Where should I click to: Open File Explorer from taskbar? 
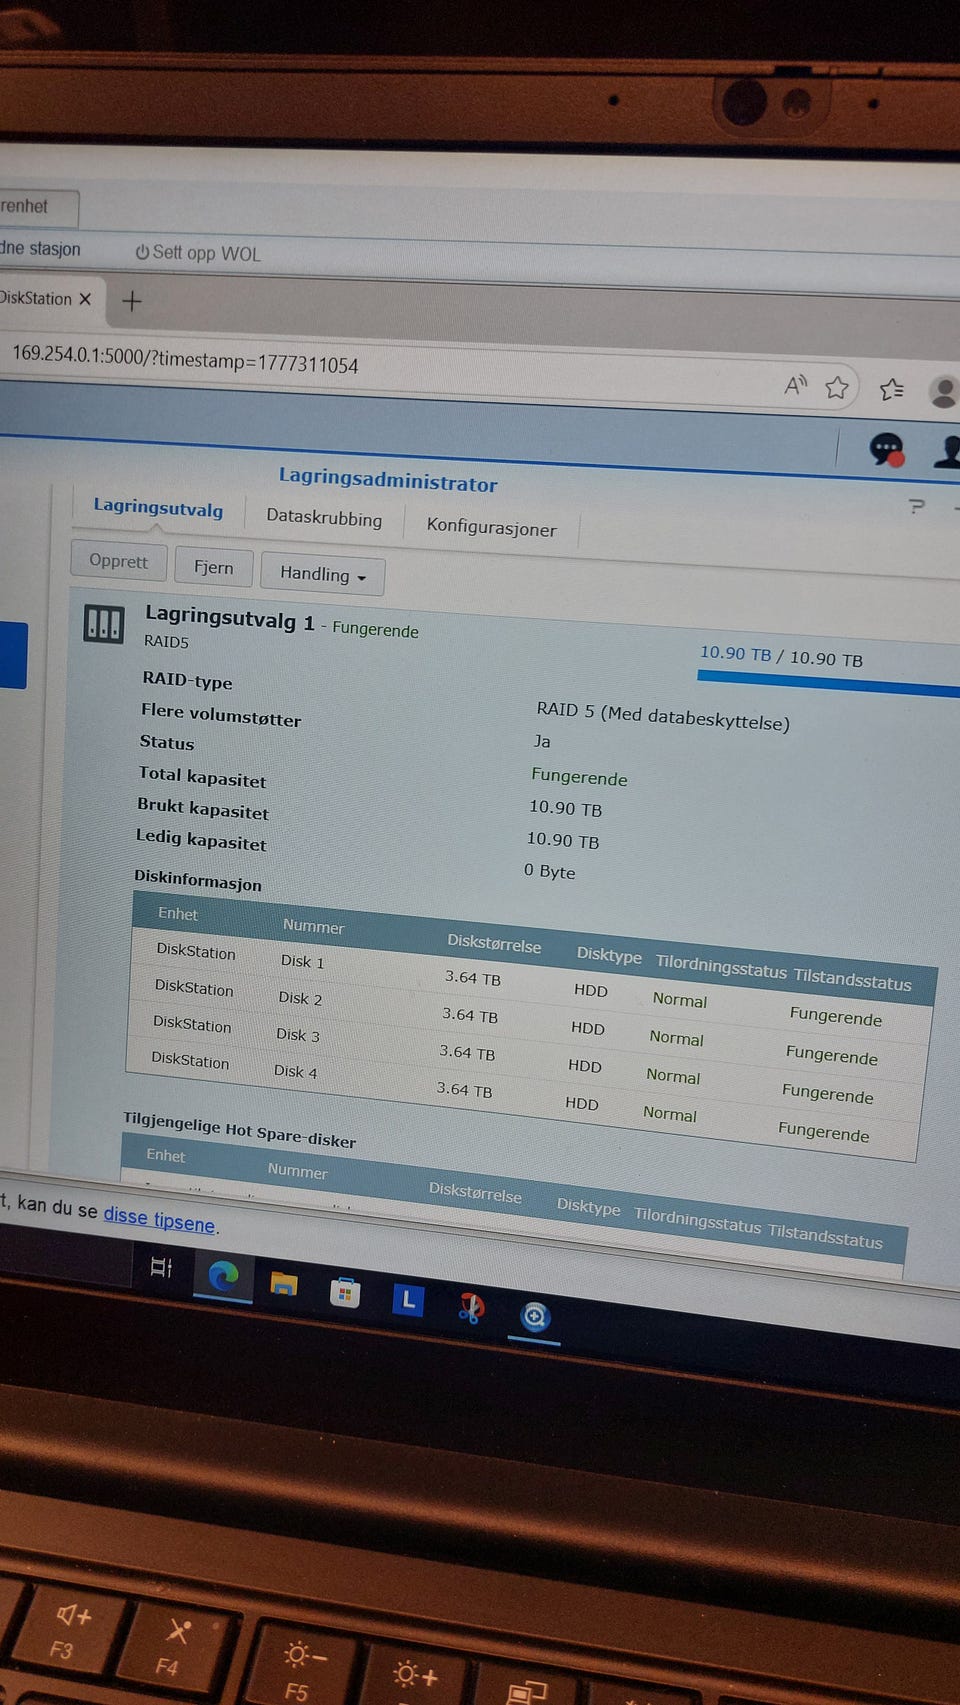[284, 1283]
